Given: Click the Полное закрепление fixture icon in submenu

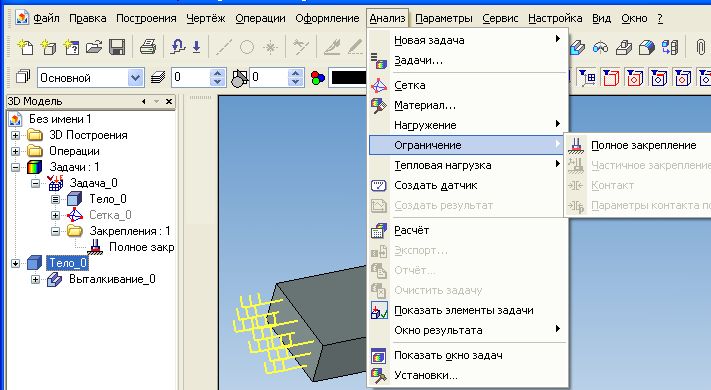Looking at the screenshot, I should [576, 146].
